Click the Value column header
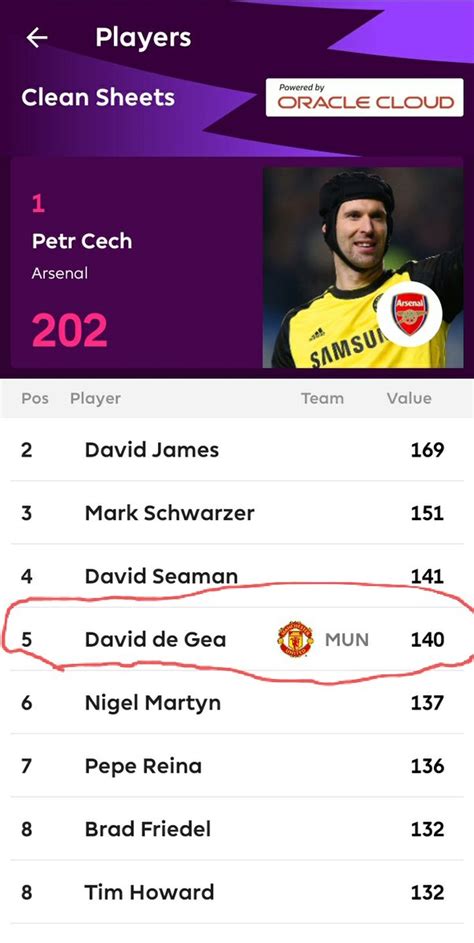 [x=409, y=398]
